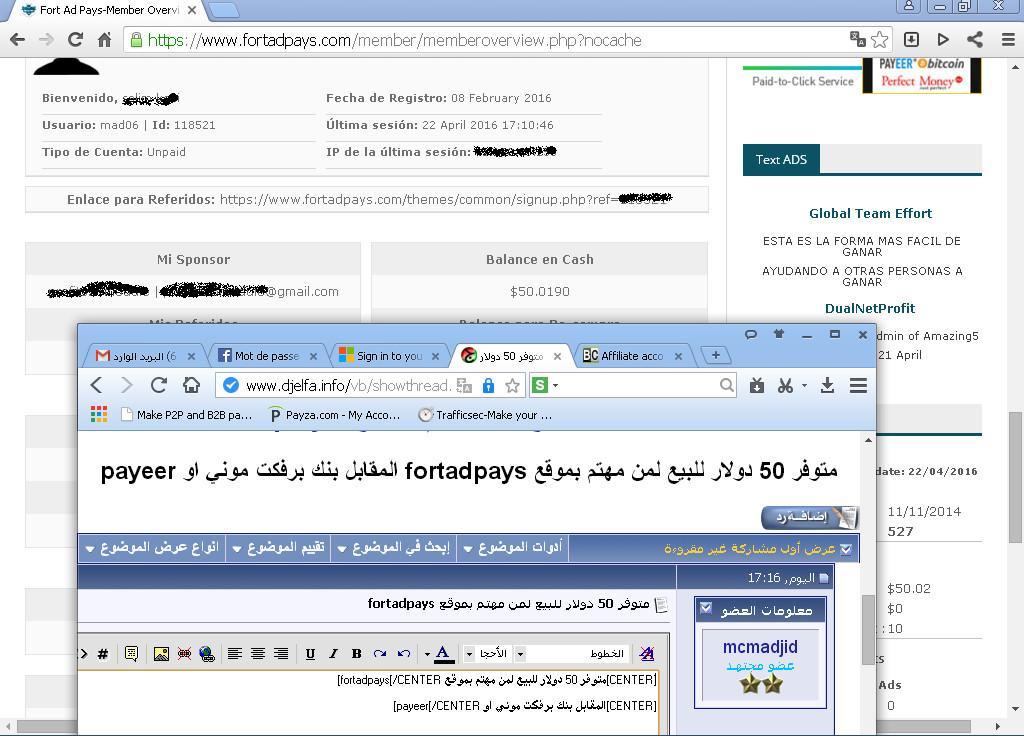Open main menu of Fort Ad Pays browser
Image resolution: width=1024 pixels, height=736 pixels.
point(1008,39)
